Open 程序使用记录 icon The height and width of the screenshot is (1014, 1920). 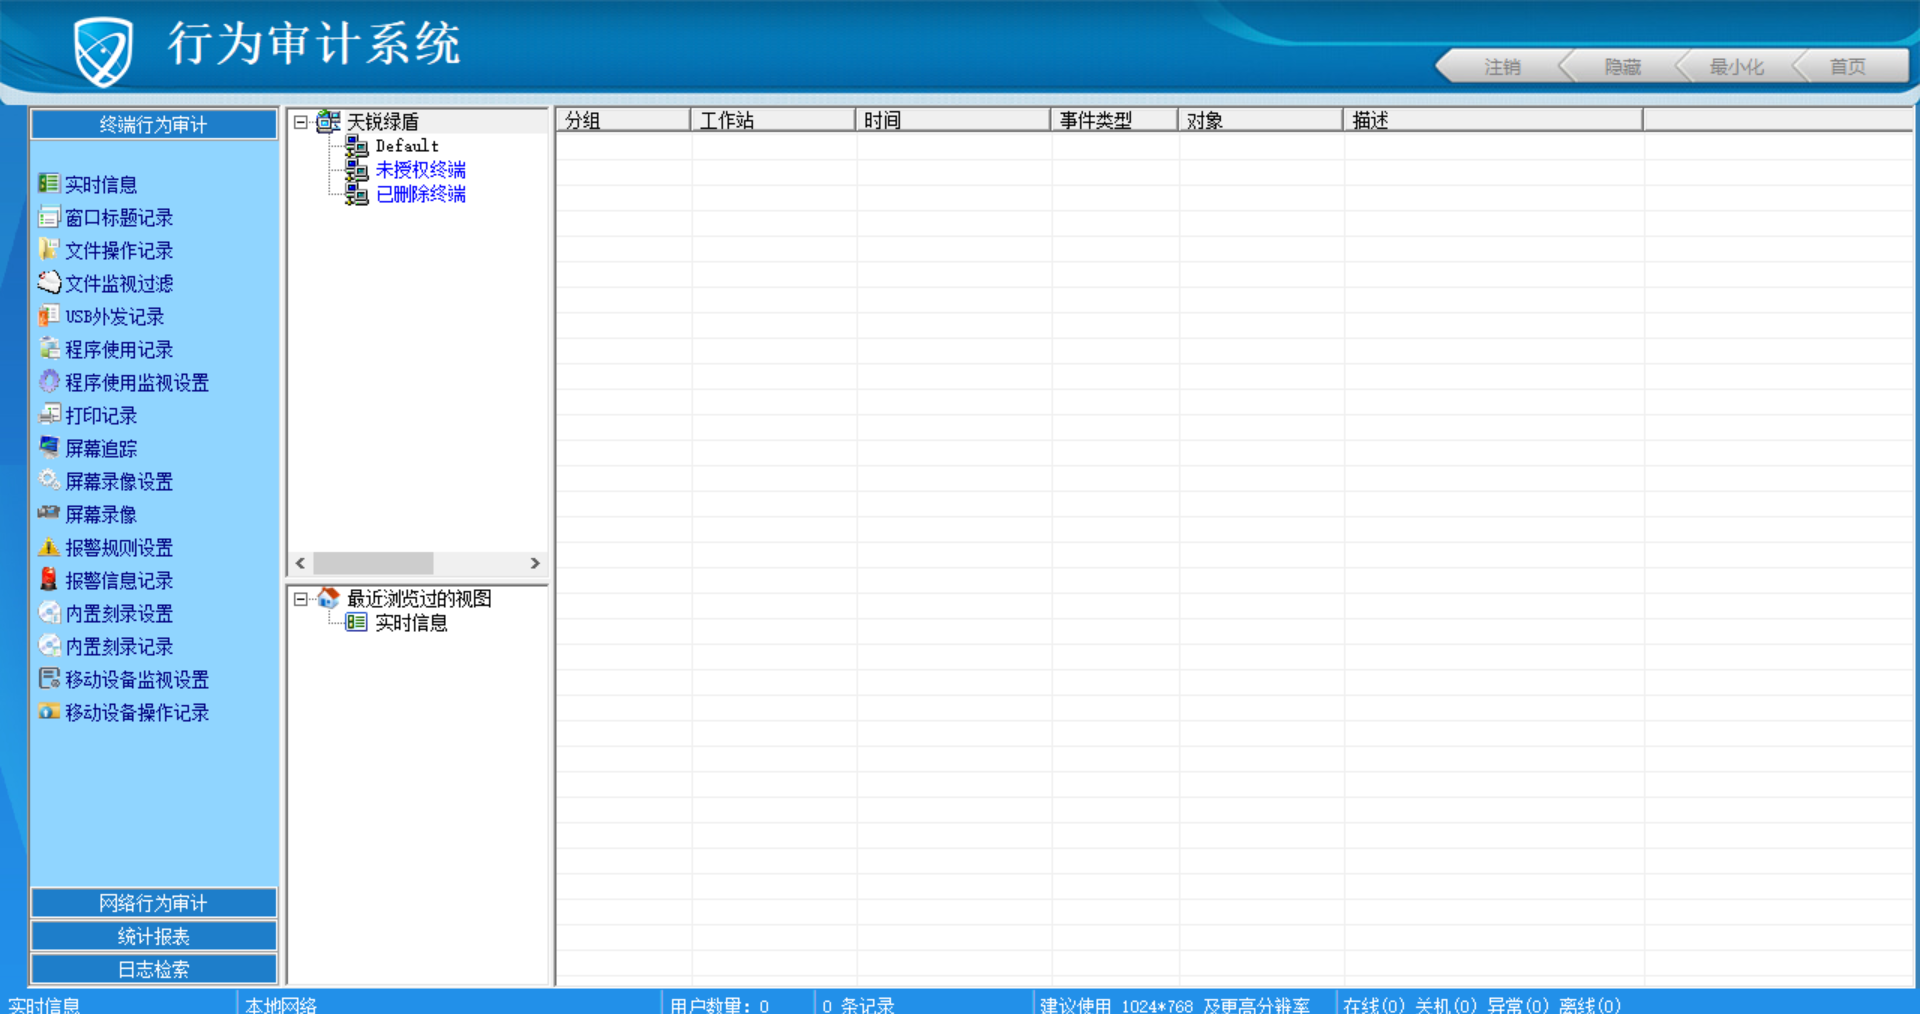[48, 348]
